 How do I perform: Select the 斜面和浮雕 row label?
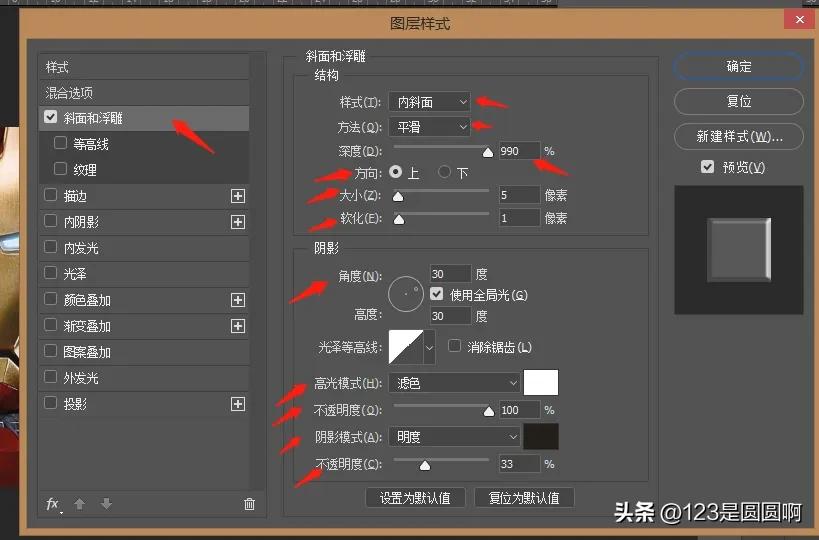coord(93,118)
